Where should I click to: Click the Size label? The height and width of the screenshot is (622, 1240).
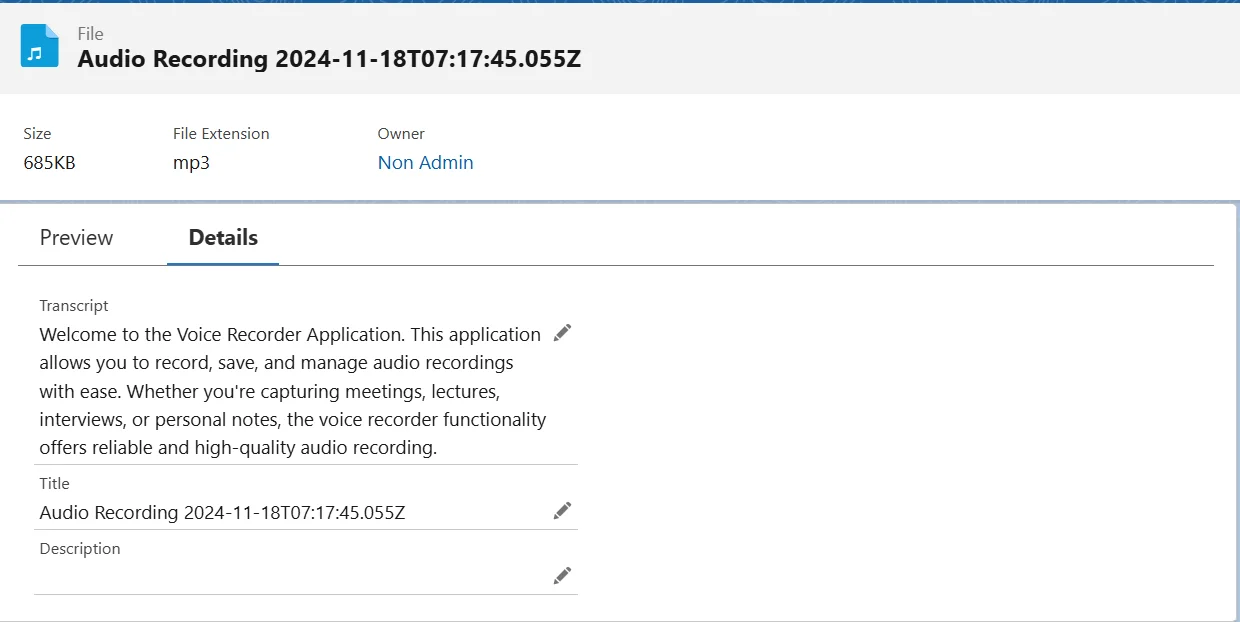[37, 134]
